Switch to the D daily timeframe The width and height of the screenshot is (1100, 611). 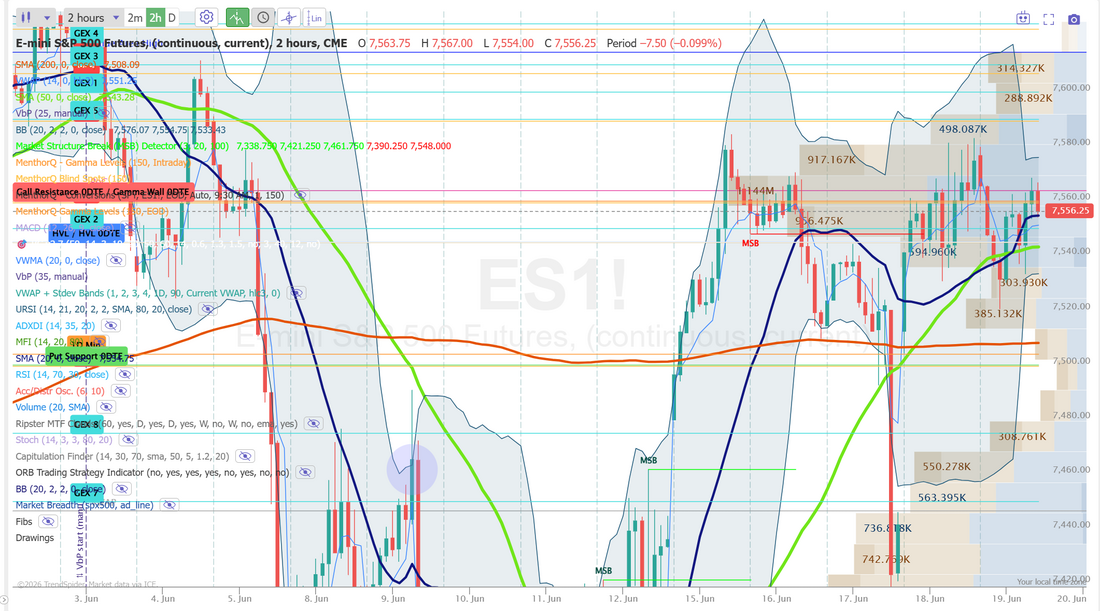[172, 18]
